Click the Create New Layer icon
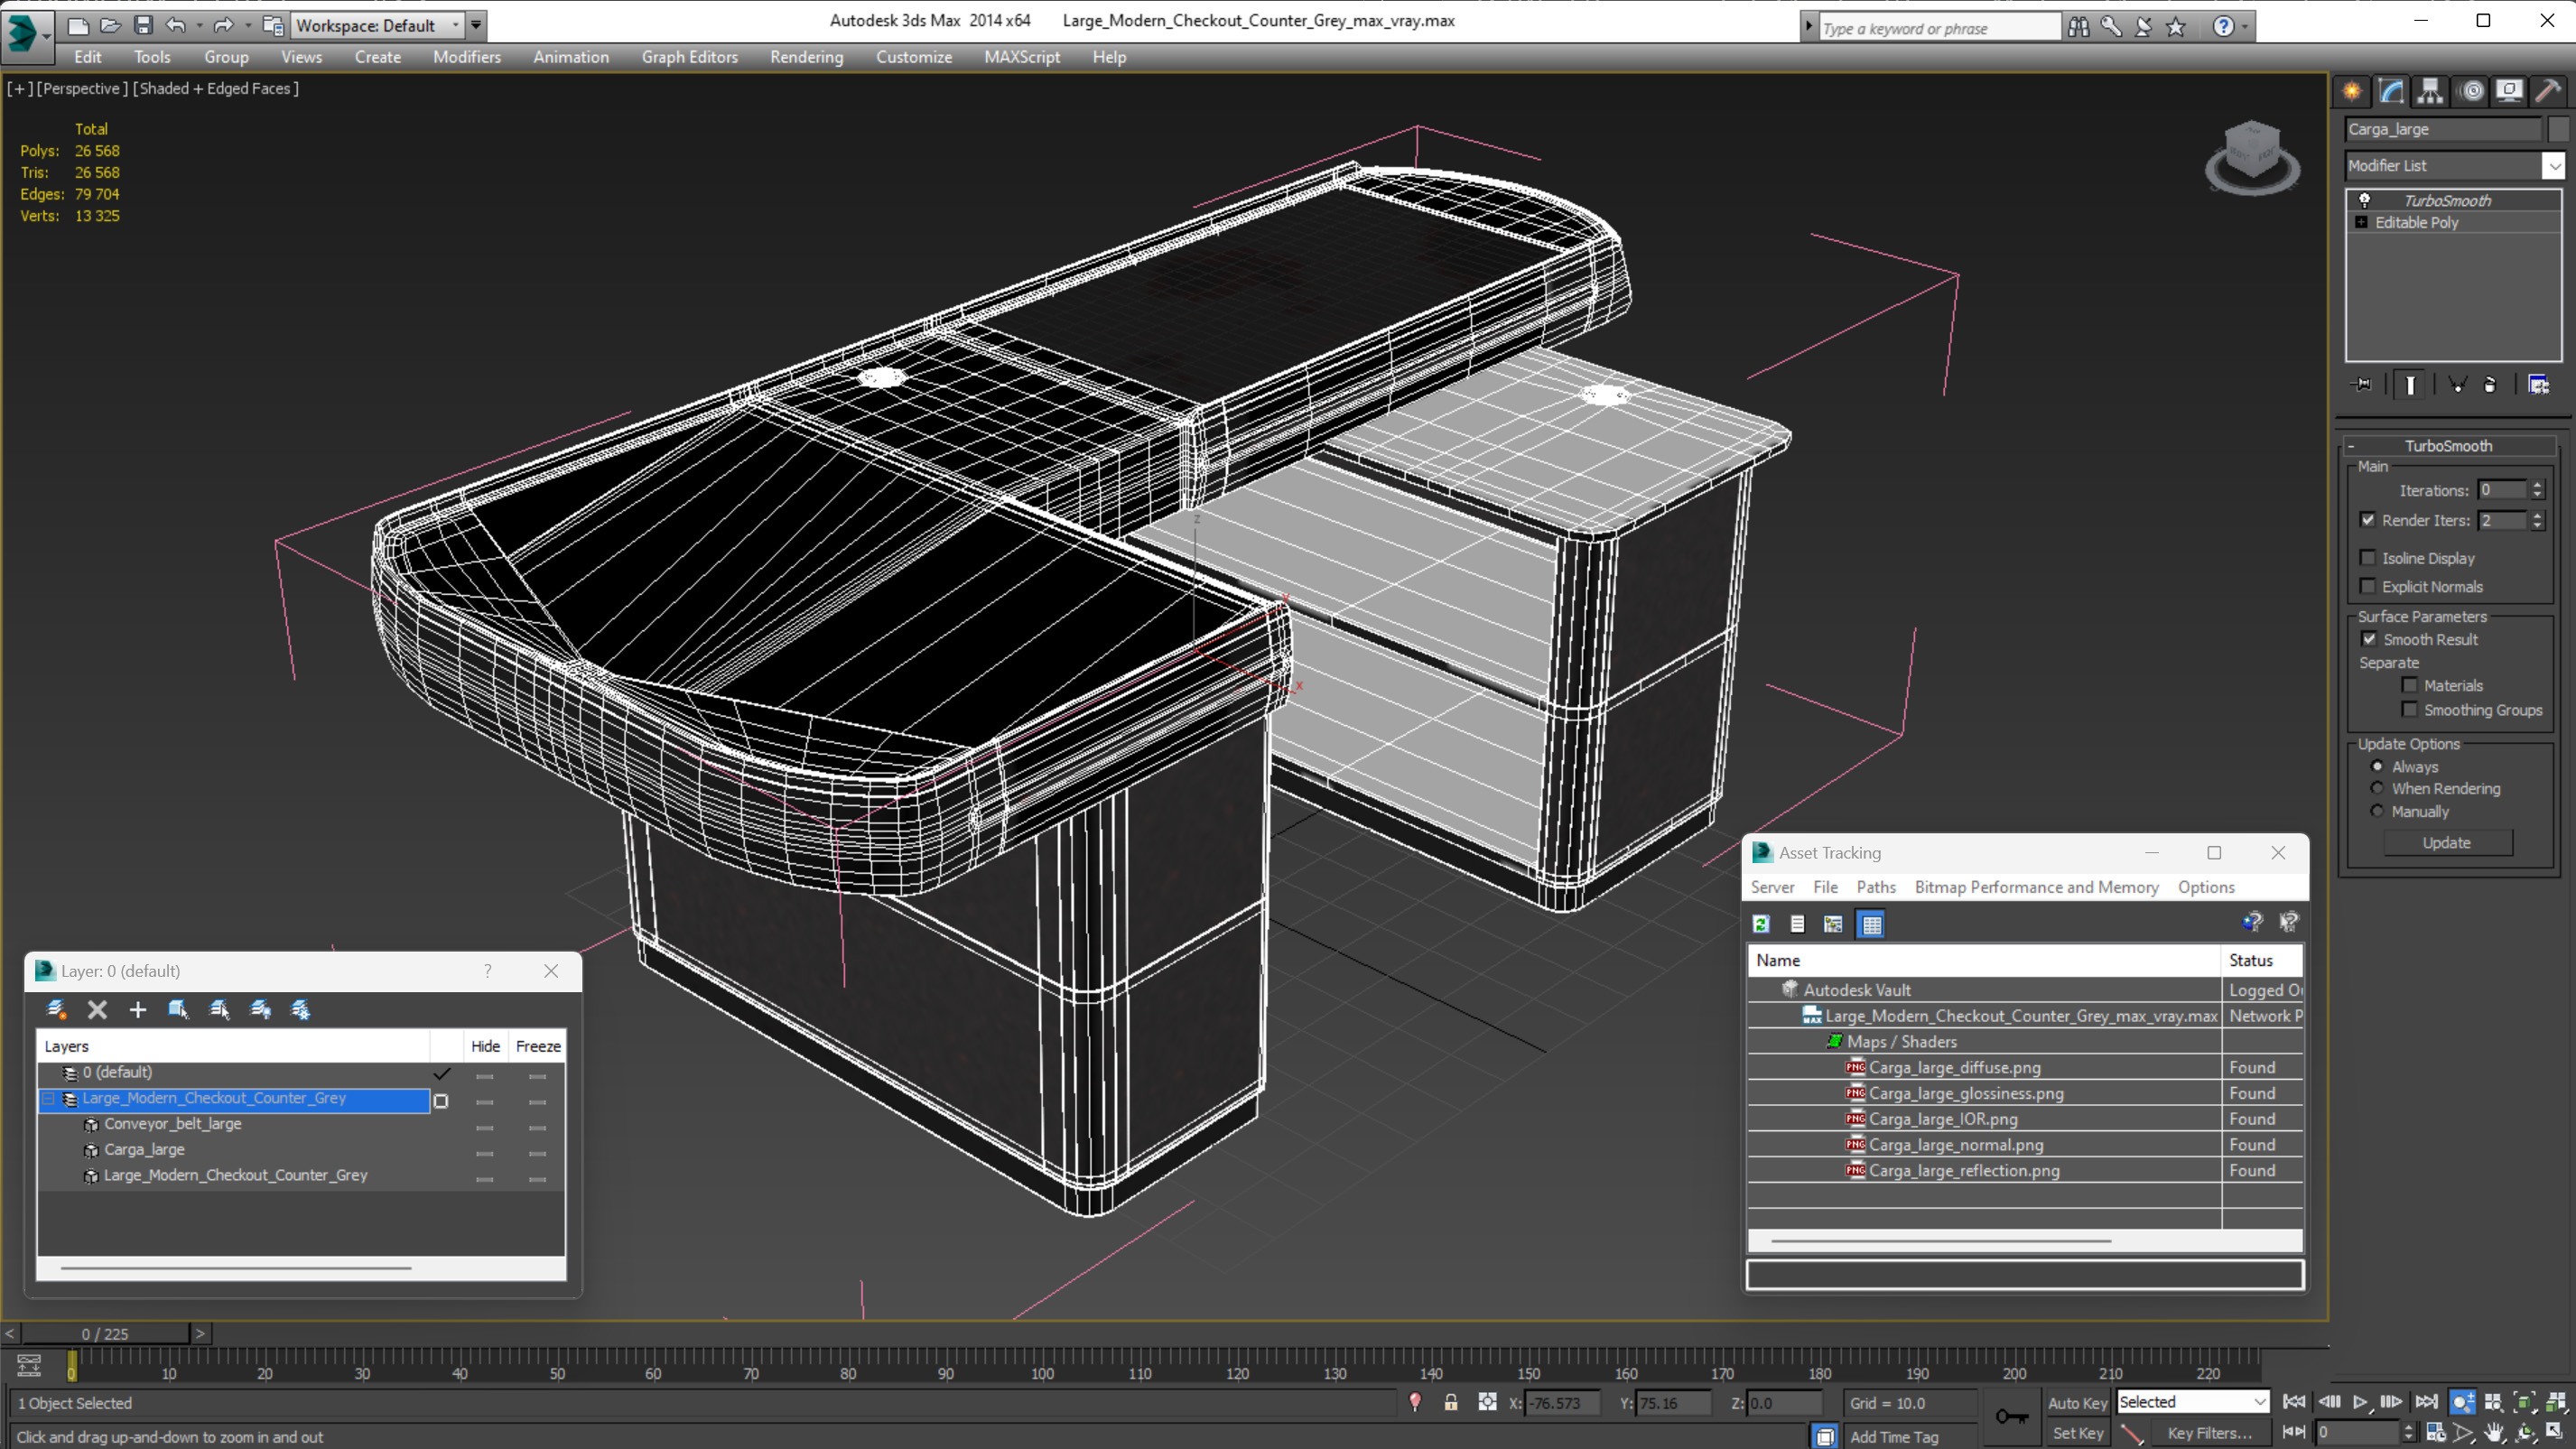This screenshot has height=1449, width=2576. click(57, 1009)
